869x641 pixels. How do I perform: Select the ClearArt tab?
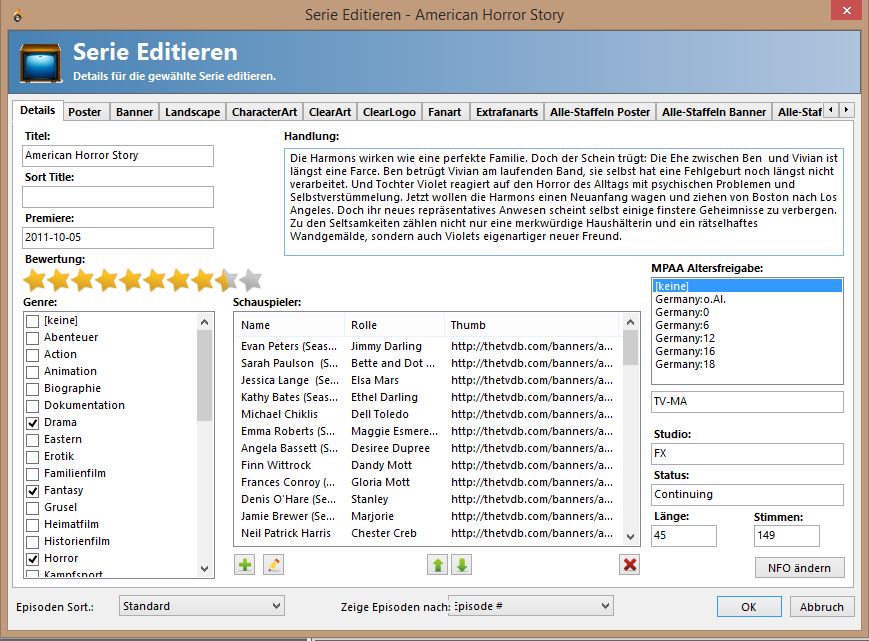330,112
